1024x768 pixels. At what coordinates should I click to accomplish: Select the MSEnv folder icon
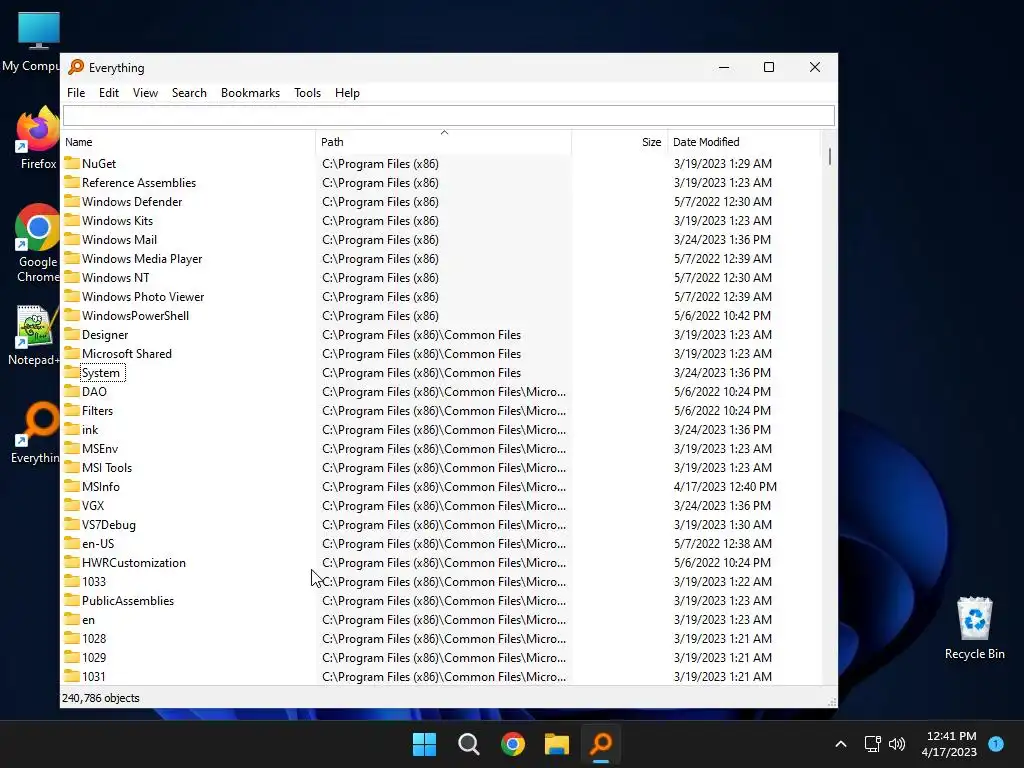click(72, 448)
